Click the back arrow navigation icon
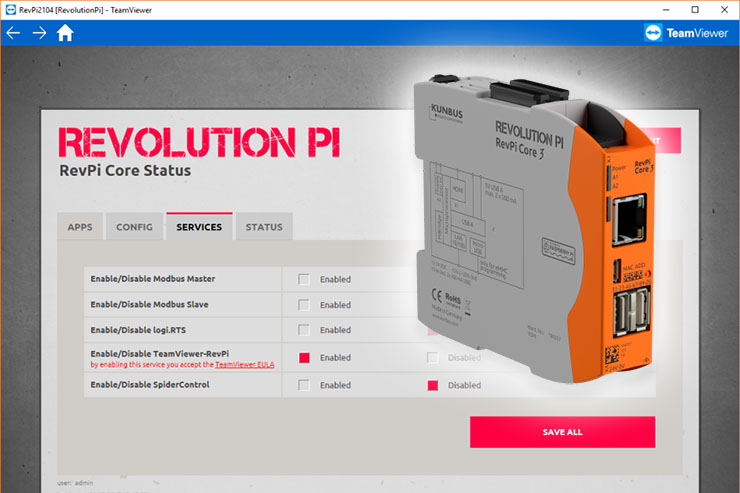This screenshot has height=493, width=740. tap(13, 32)
